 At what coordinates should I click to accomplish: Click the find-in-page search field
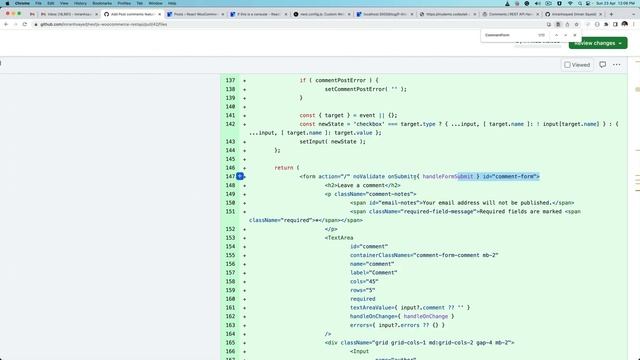[510, 35]
